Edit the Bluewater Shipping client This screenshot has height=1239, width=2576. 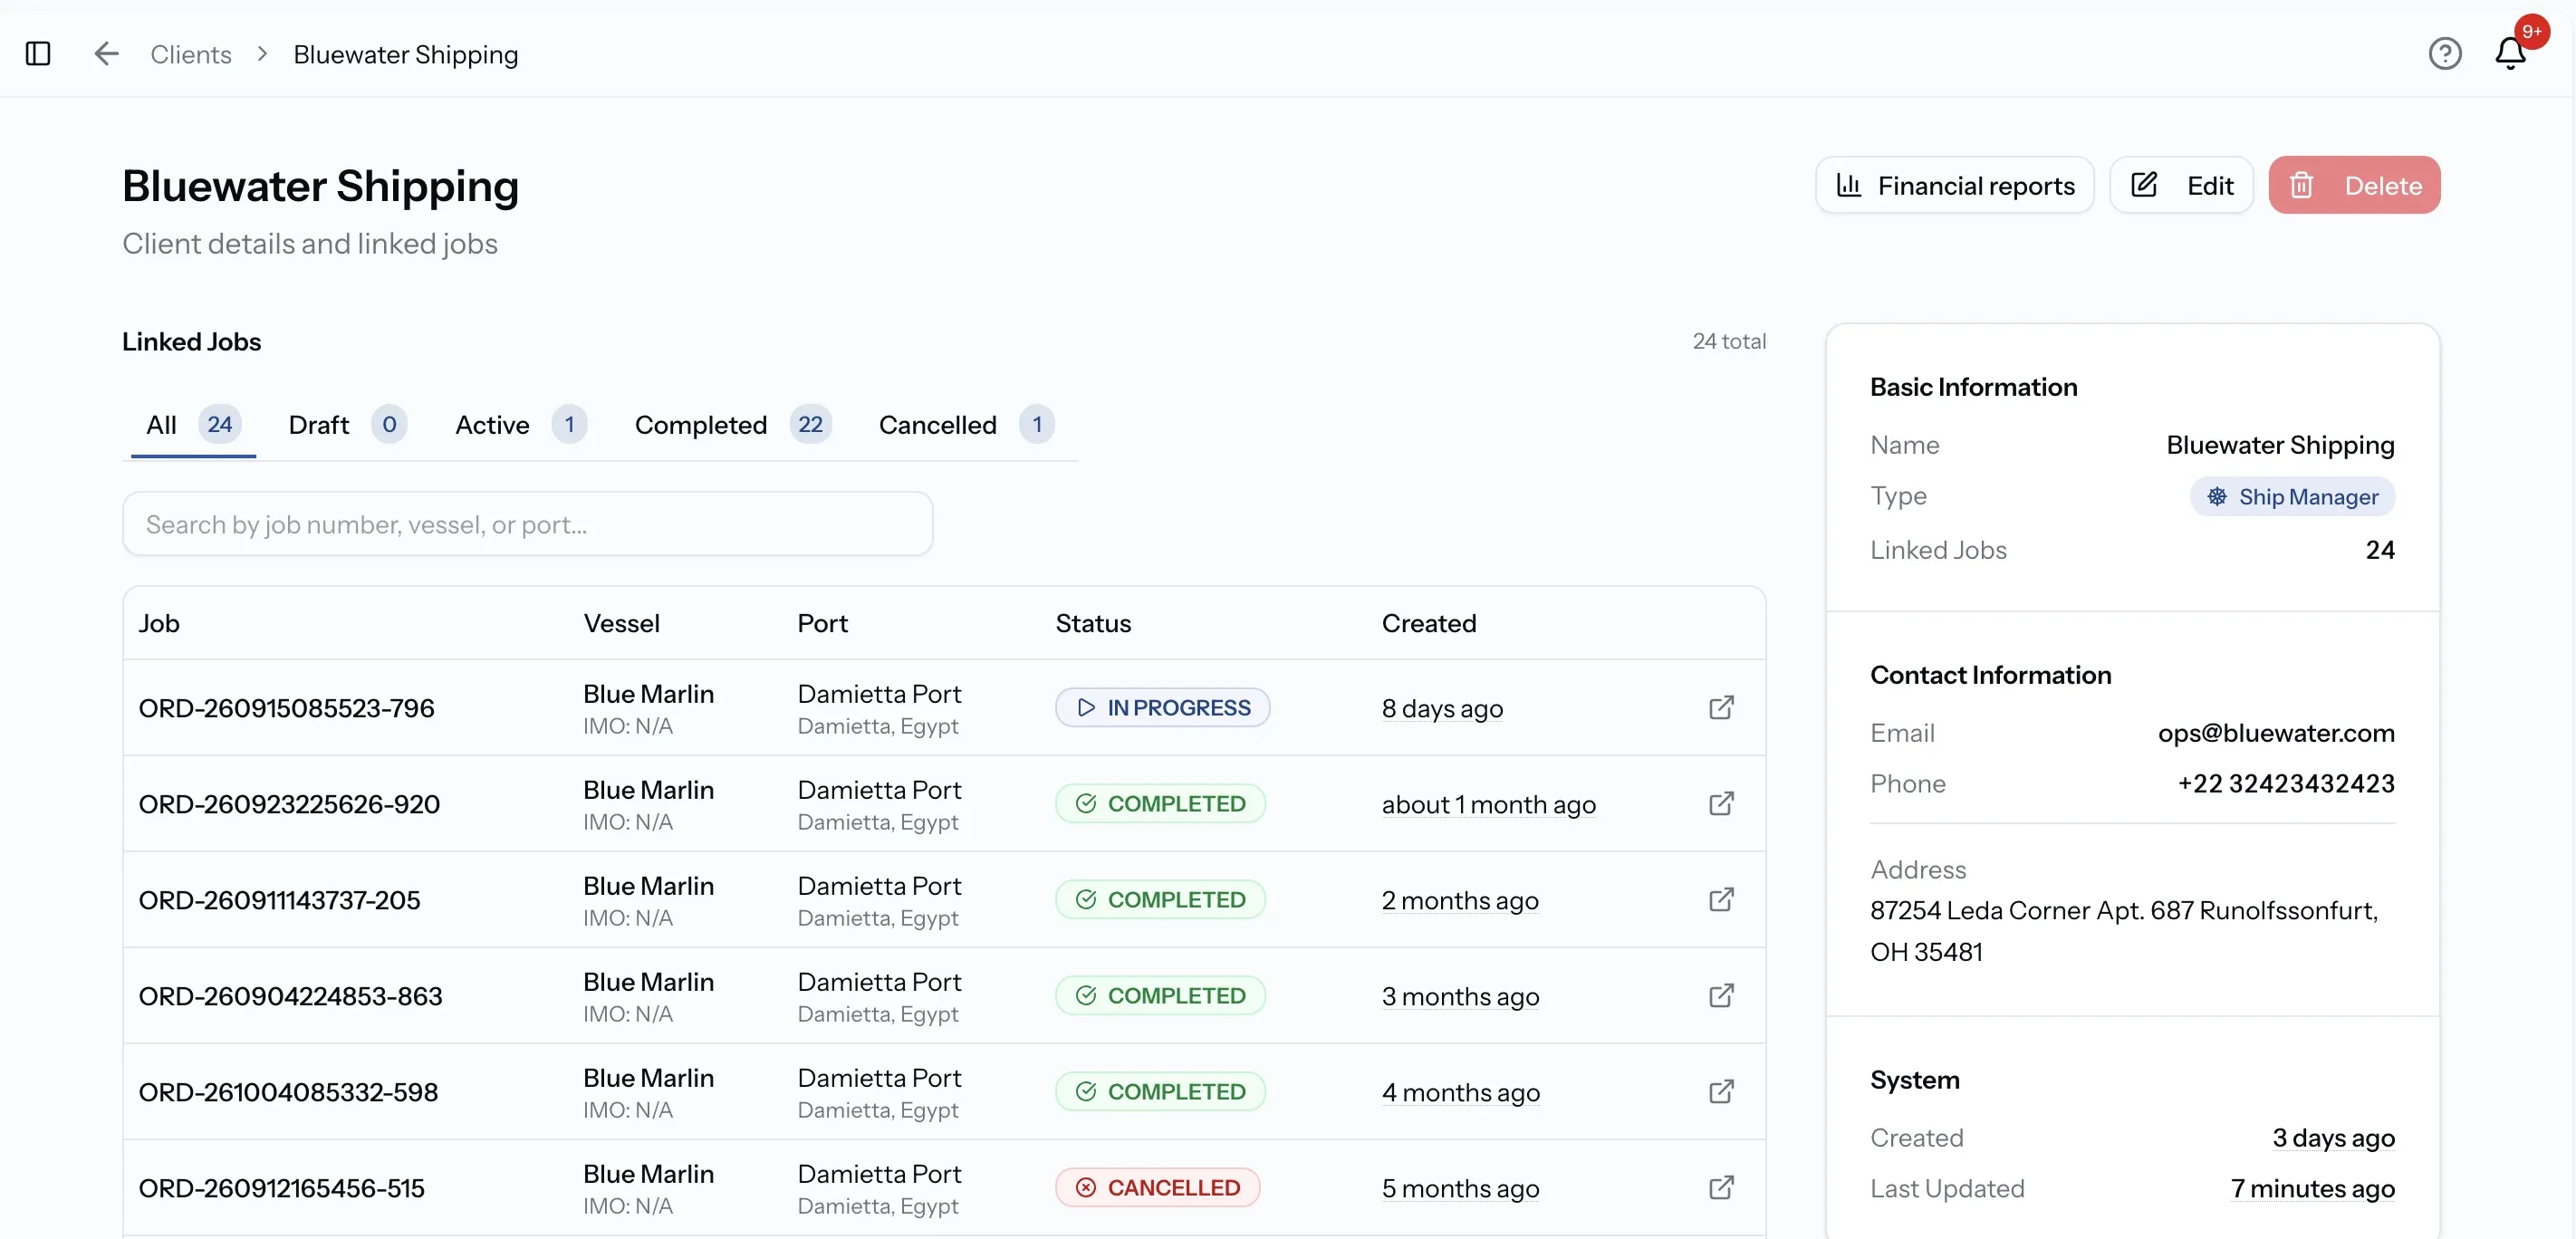(2181, 185)
